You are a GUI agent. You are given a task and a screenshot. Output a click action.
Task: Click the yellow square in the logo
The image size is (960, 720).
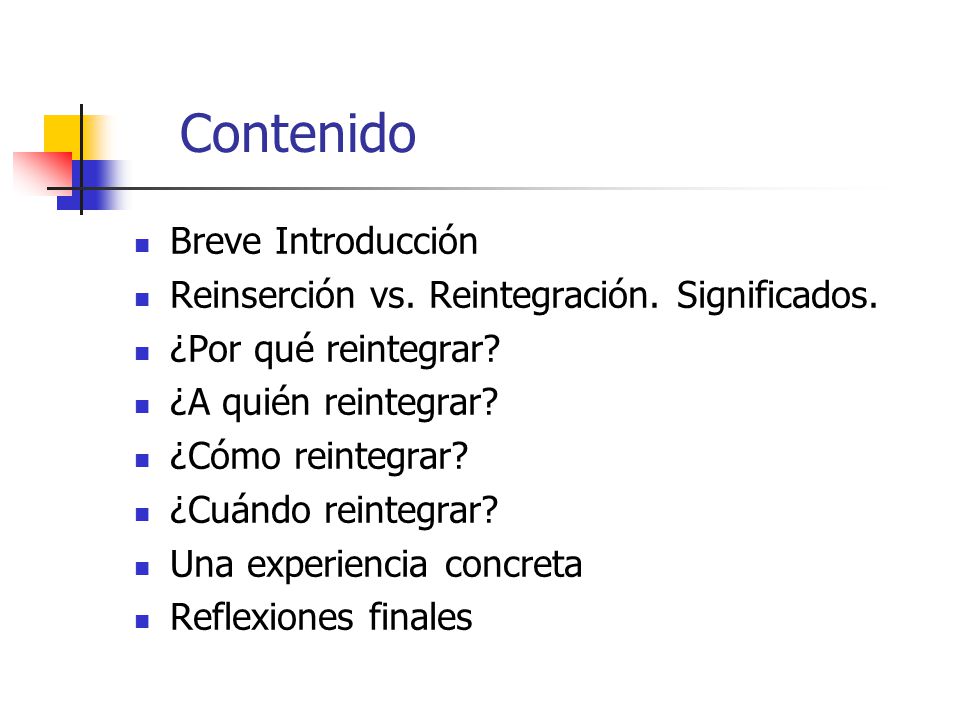click(62, 135)
